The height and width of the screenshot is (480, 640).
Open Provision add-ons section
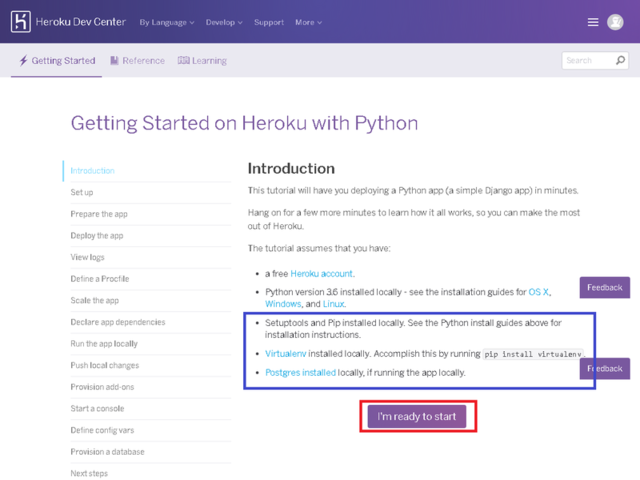pyautogui.click(x=102, y=387)
